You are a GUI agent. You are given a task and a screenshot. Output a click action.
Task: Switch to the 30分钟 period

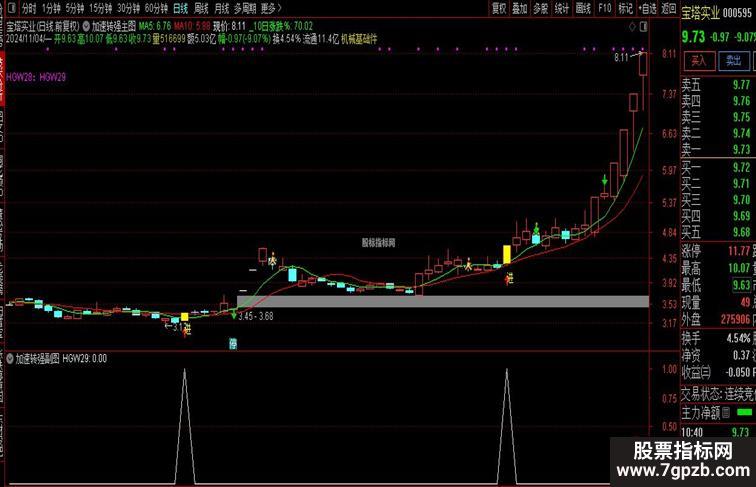pos(128,8)
